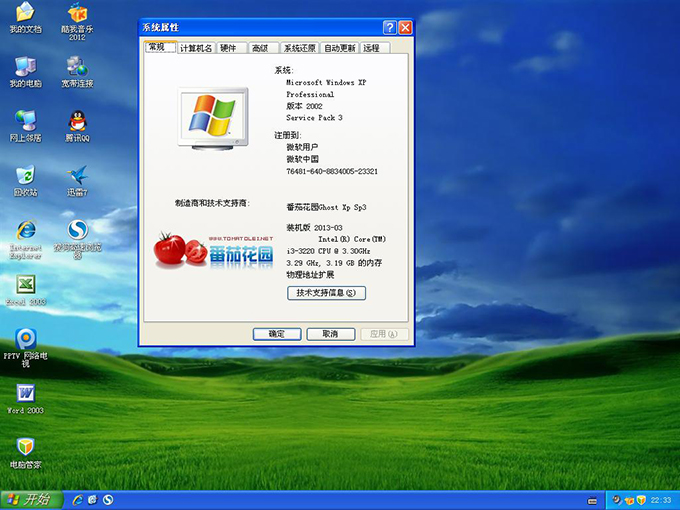The height and width of the screenshot is (510, 680).
Task: Open 腾讯QQ desktop icon
Action: [77, 121]
